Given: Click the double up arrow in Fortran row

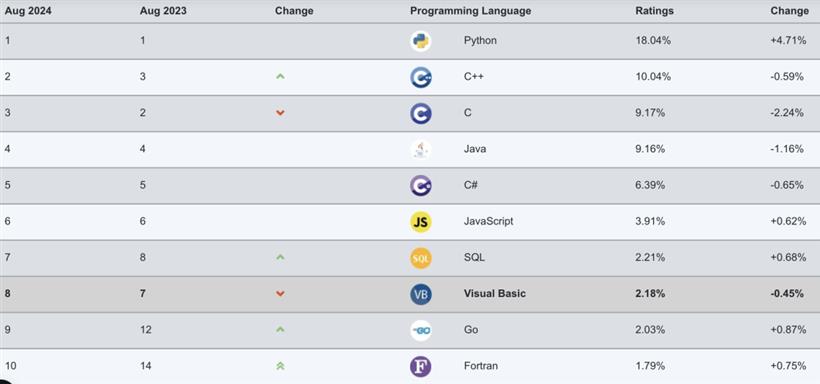Looking at the screenshot, I should click(280, 366).
